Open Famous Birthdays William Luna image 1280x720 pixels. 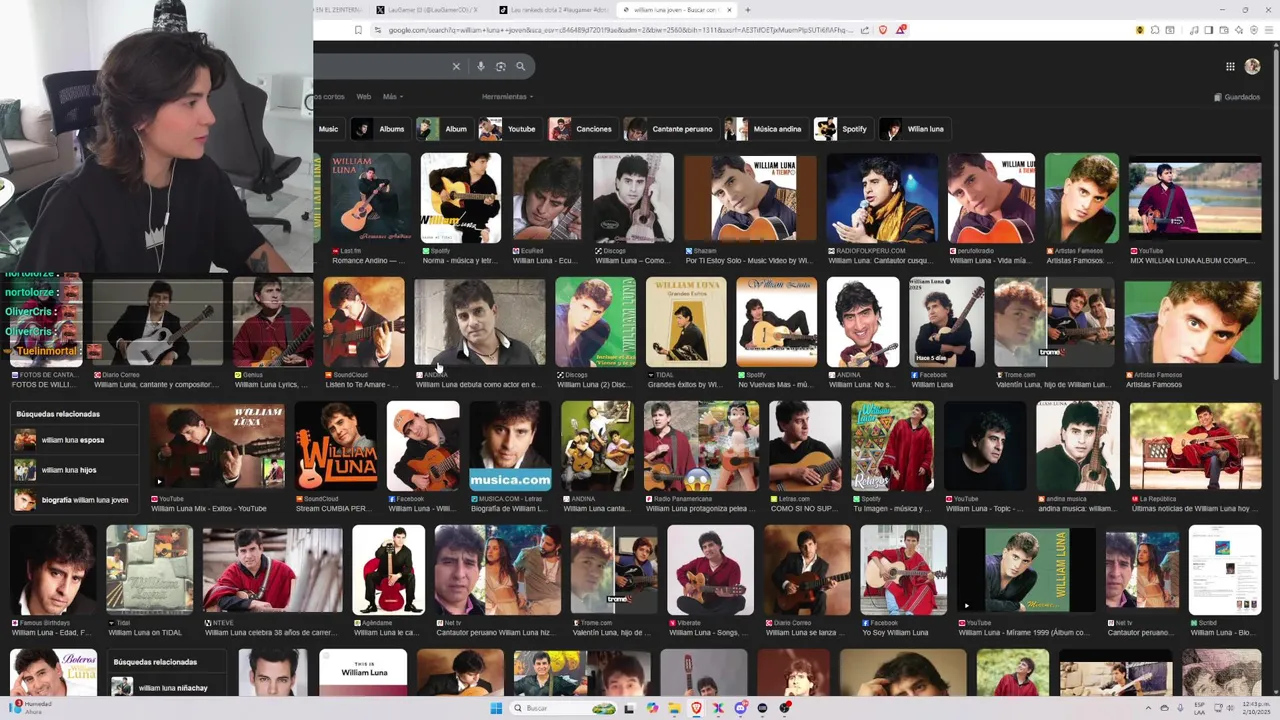pyautogui.click(x=53, y=570)
